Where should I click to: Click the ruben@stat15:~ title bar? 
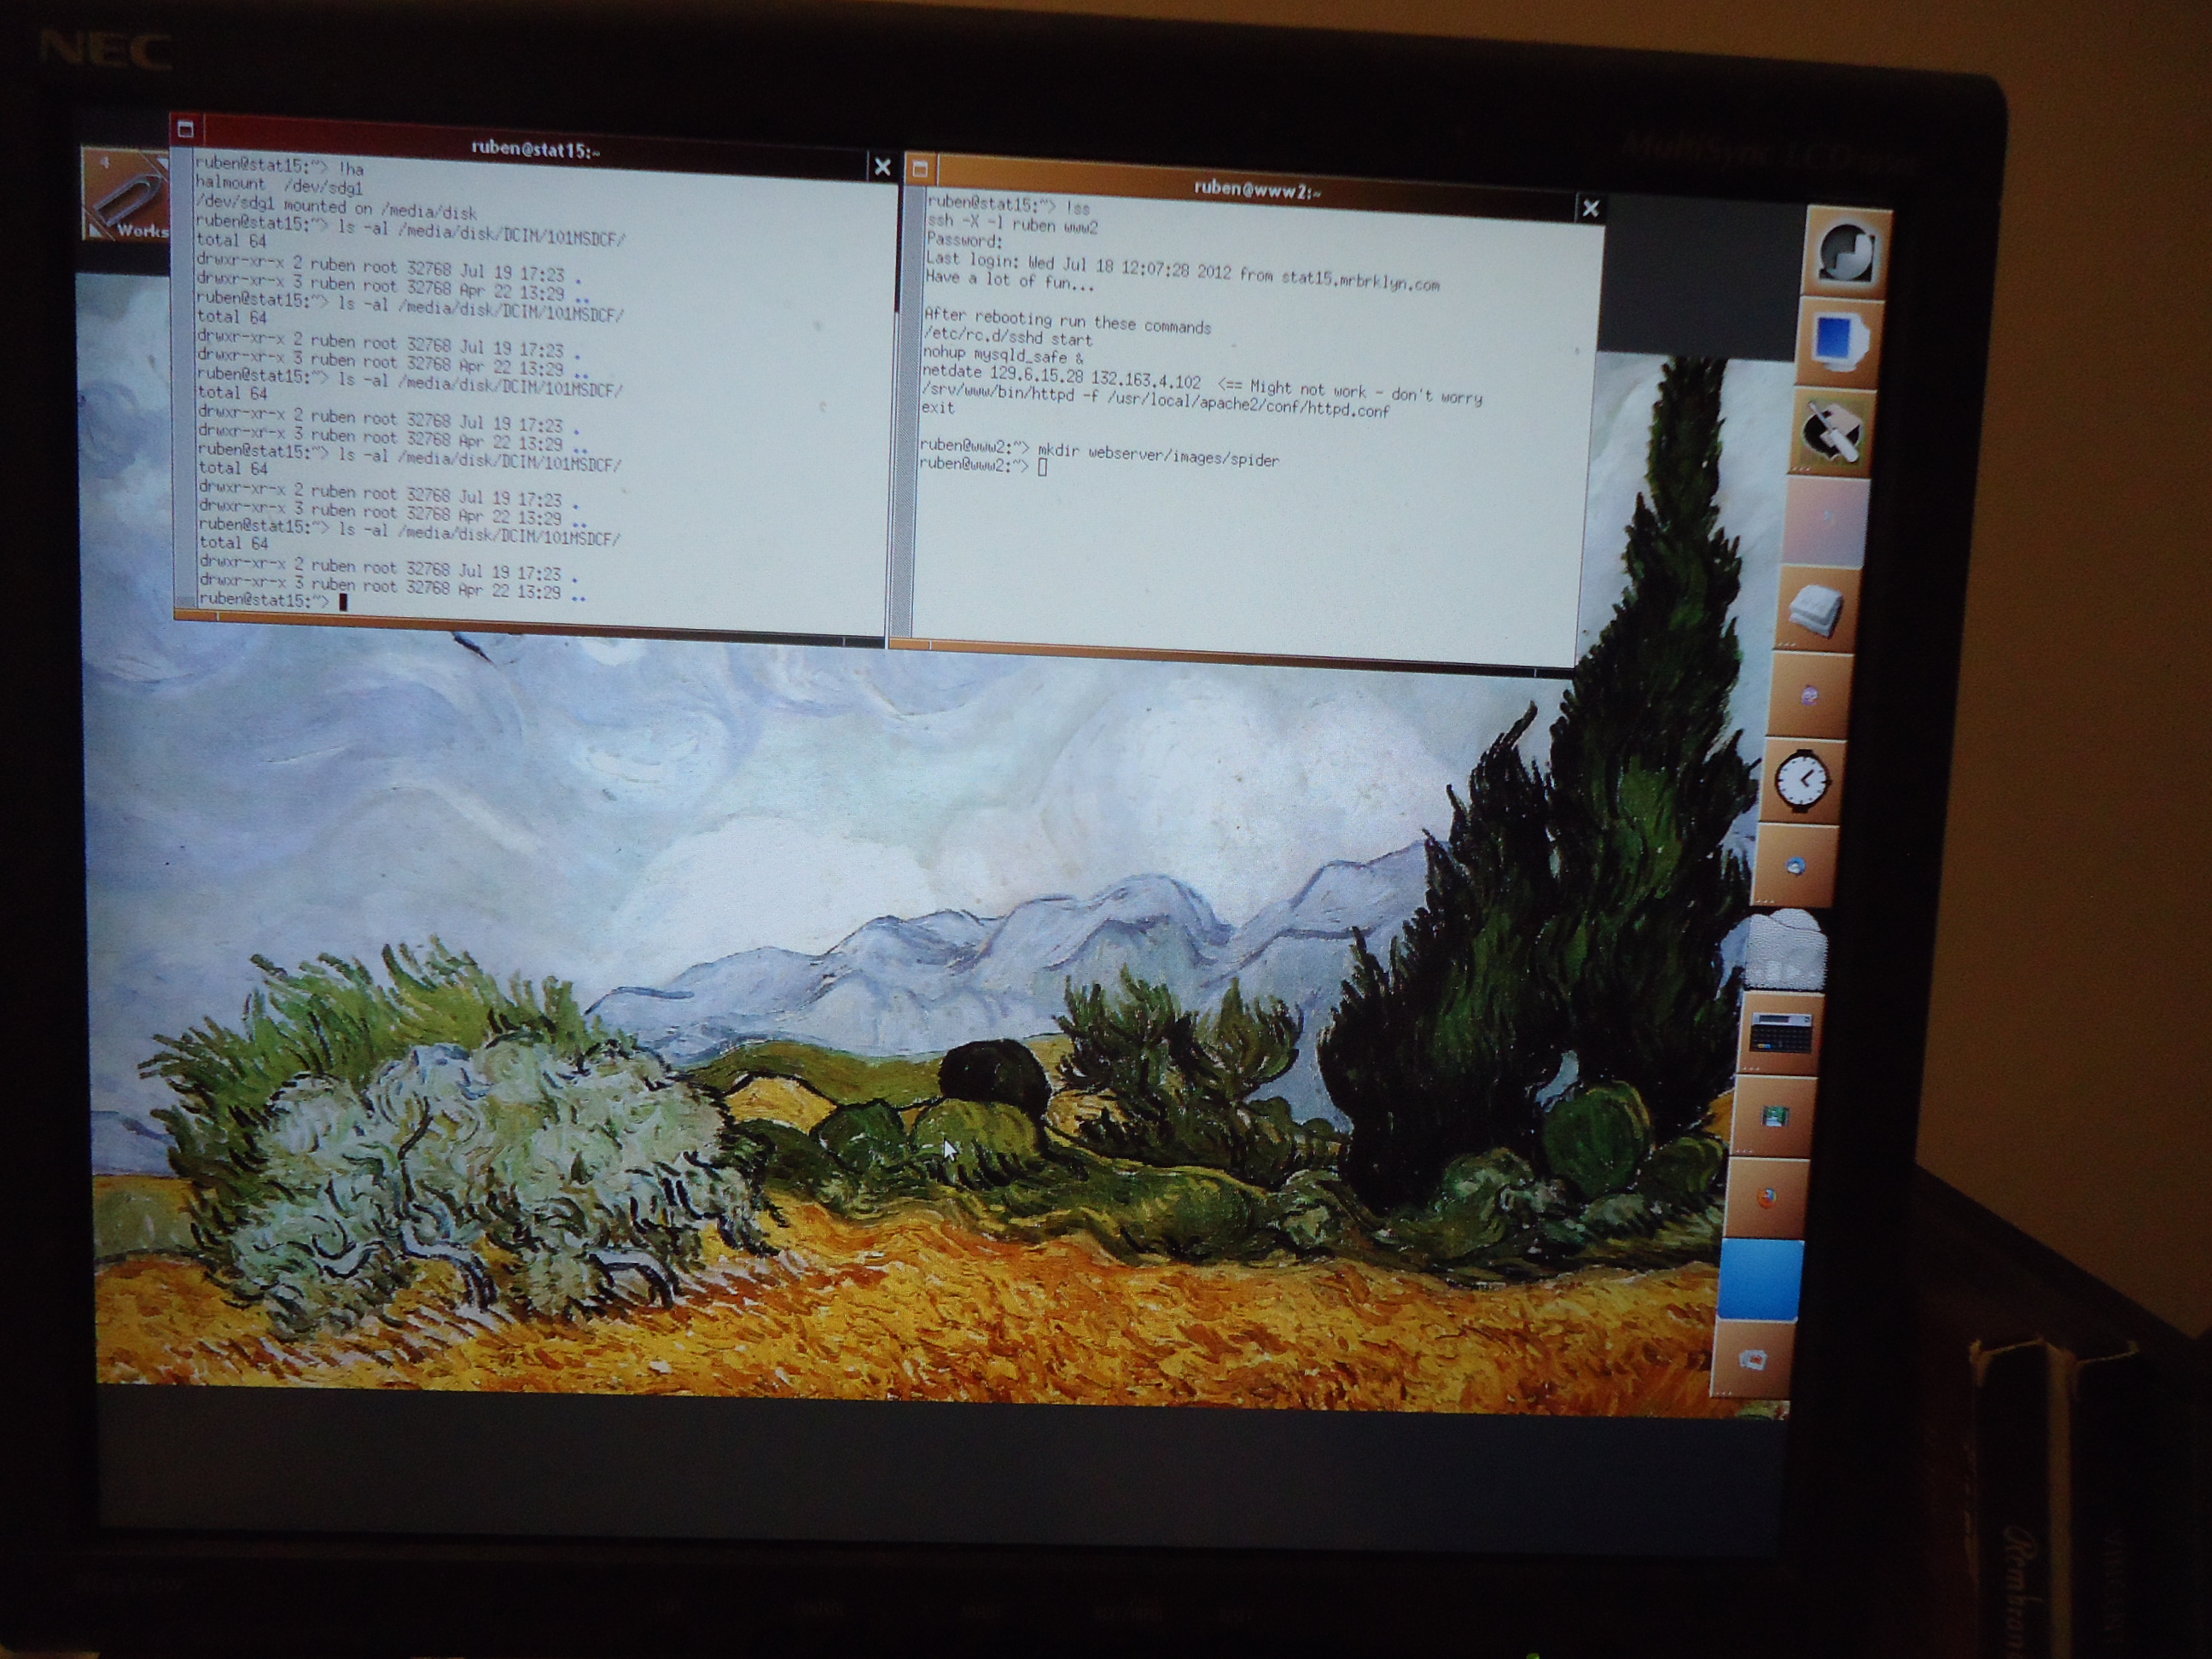pos(535,149)
